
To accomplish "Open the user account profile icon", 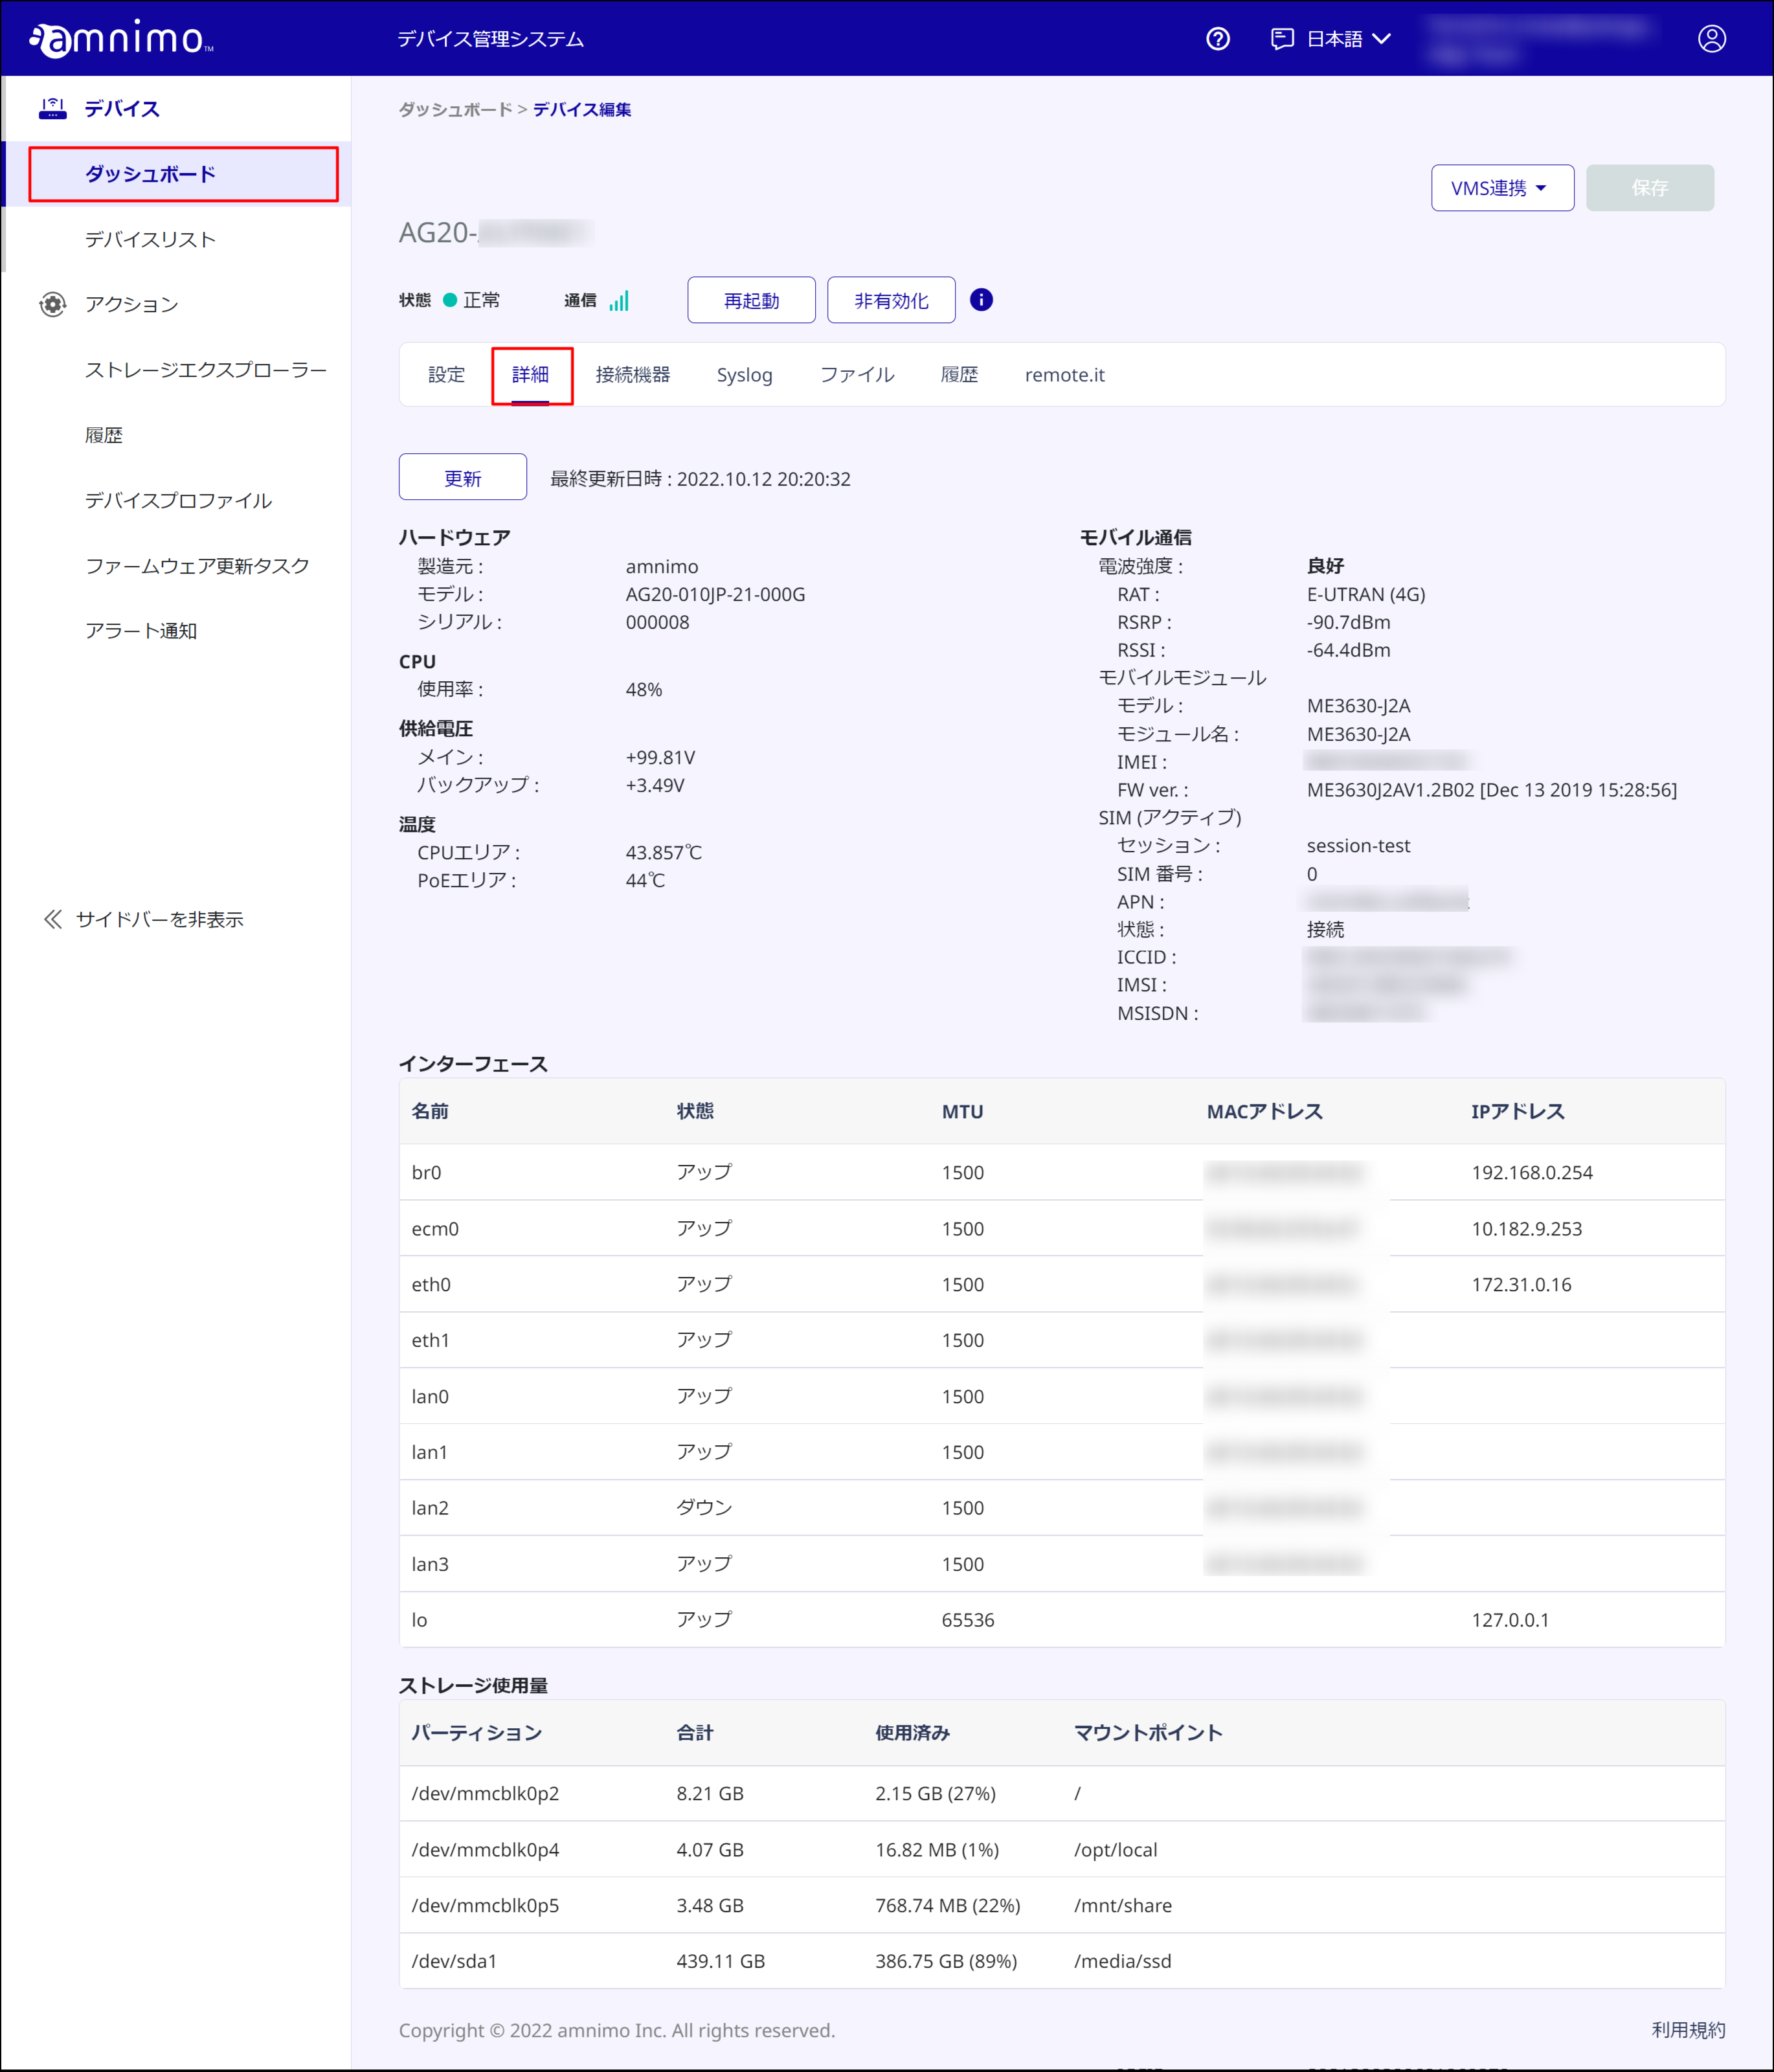I will [1711, 39].
